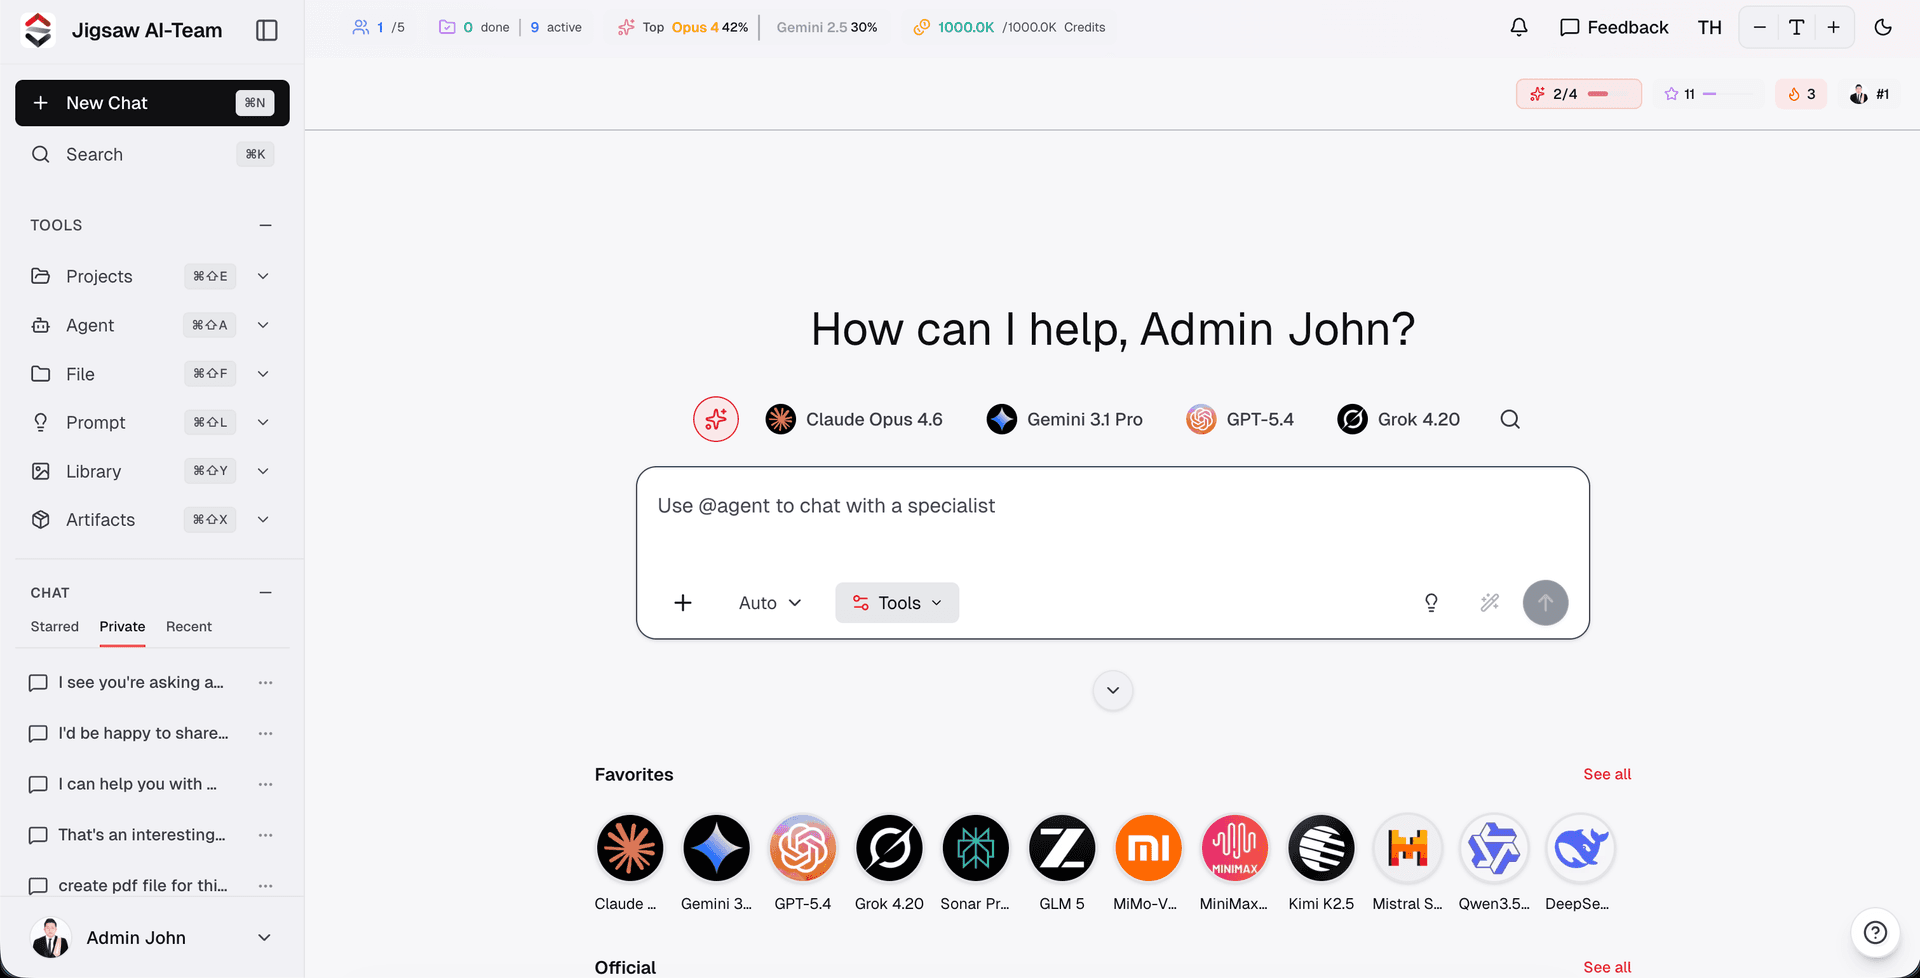Open help question mark button

1875,932
